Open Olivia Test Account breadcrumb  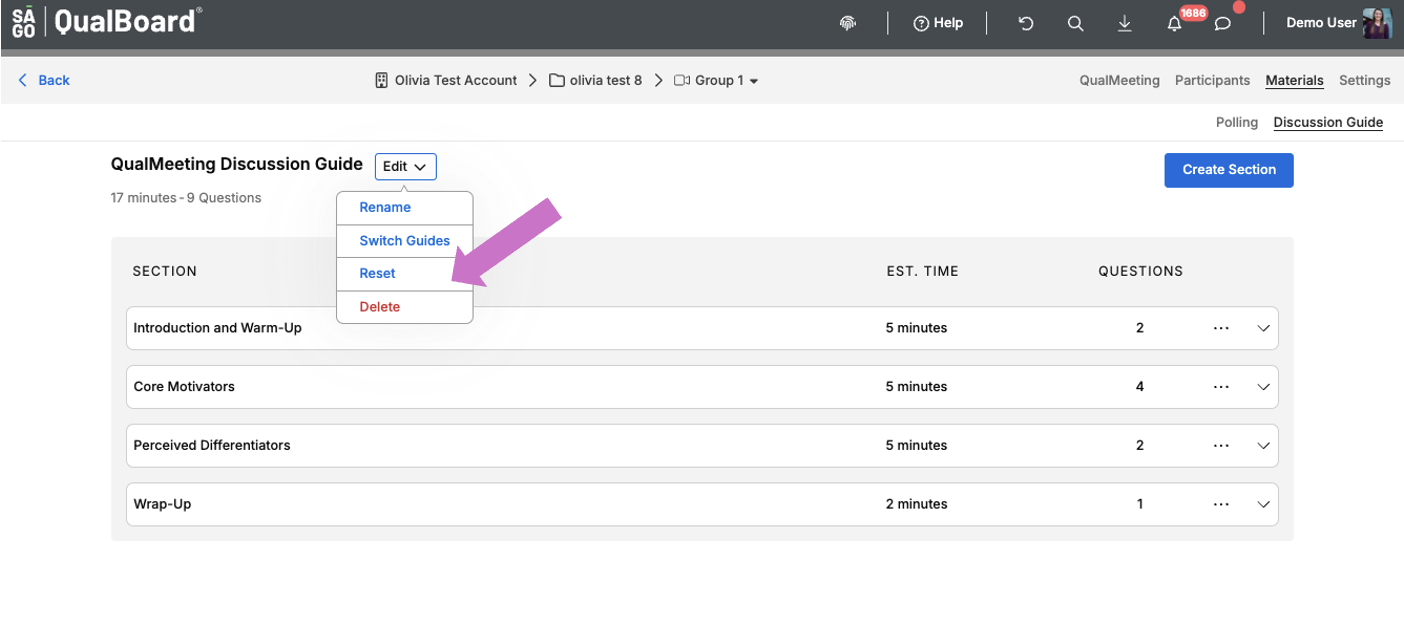[456, 80]
